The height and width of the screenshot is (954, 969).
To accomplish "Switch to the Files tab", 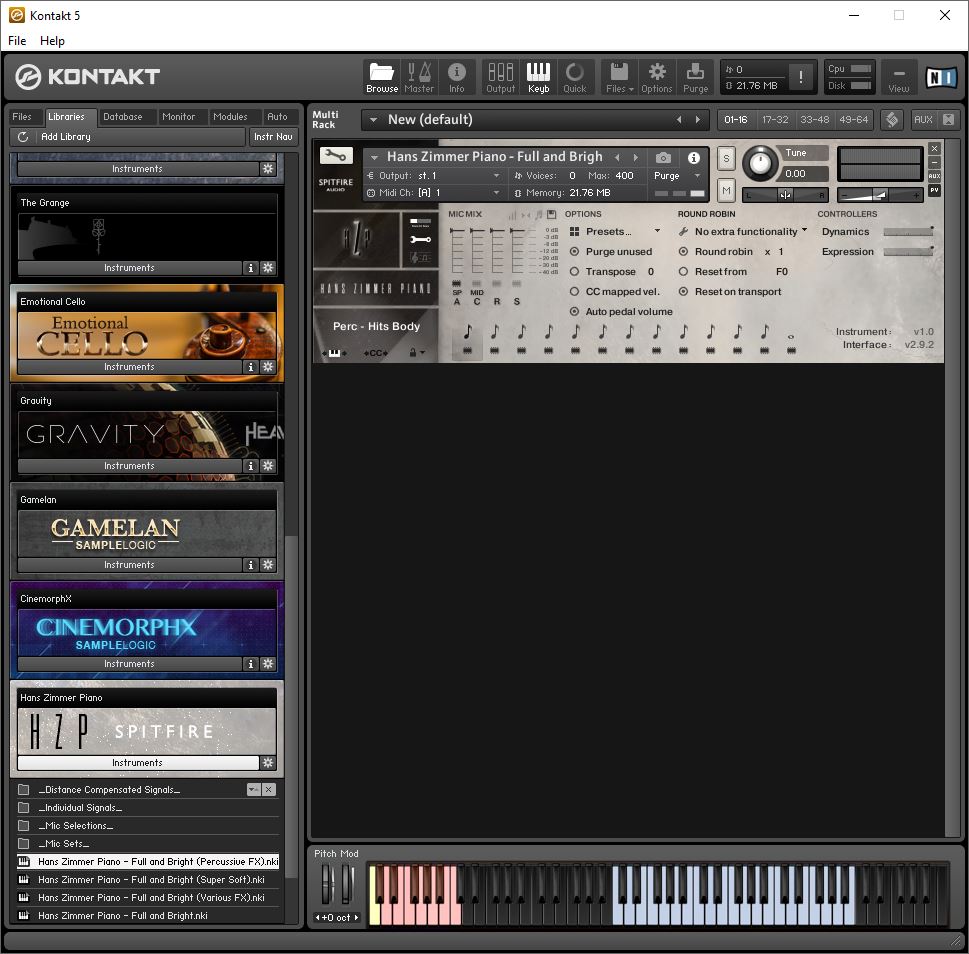I will (22, 117).
